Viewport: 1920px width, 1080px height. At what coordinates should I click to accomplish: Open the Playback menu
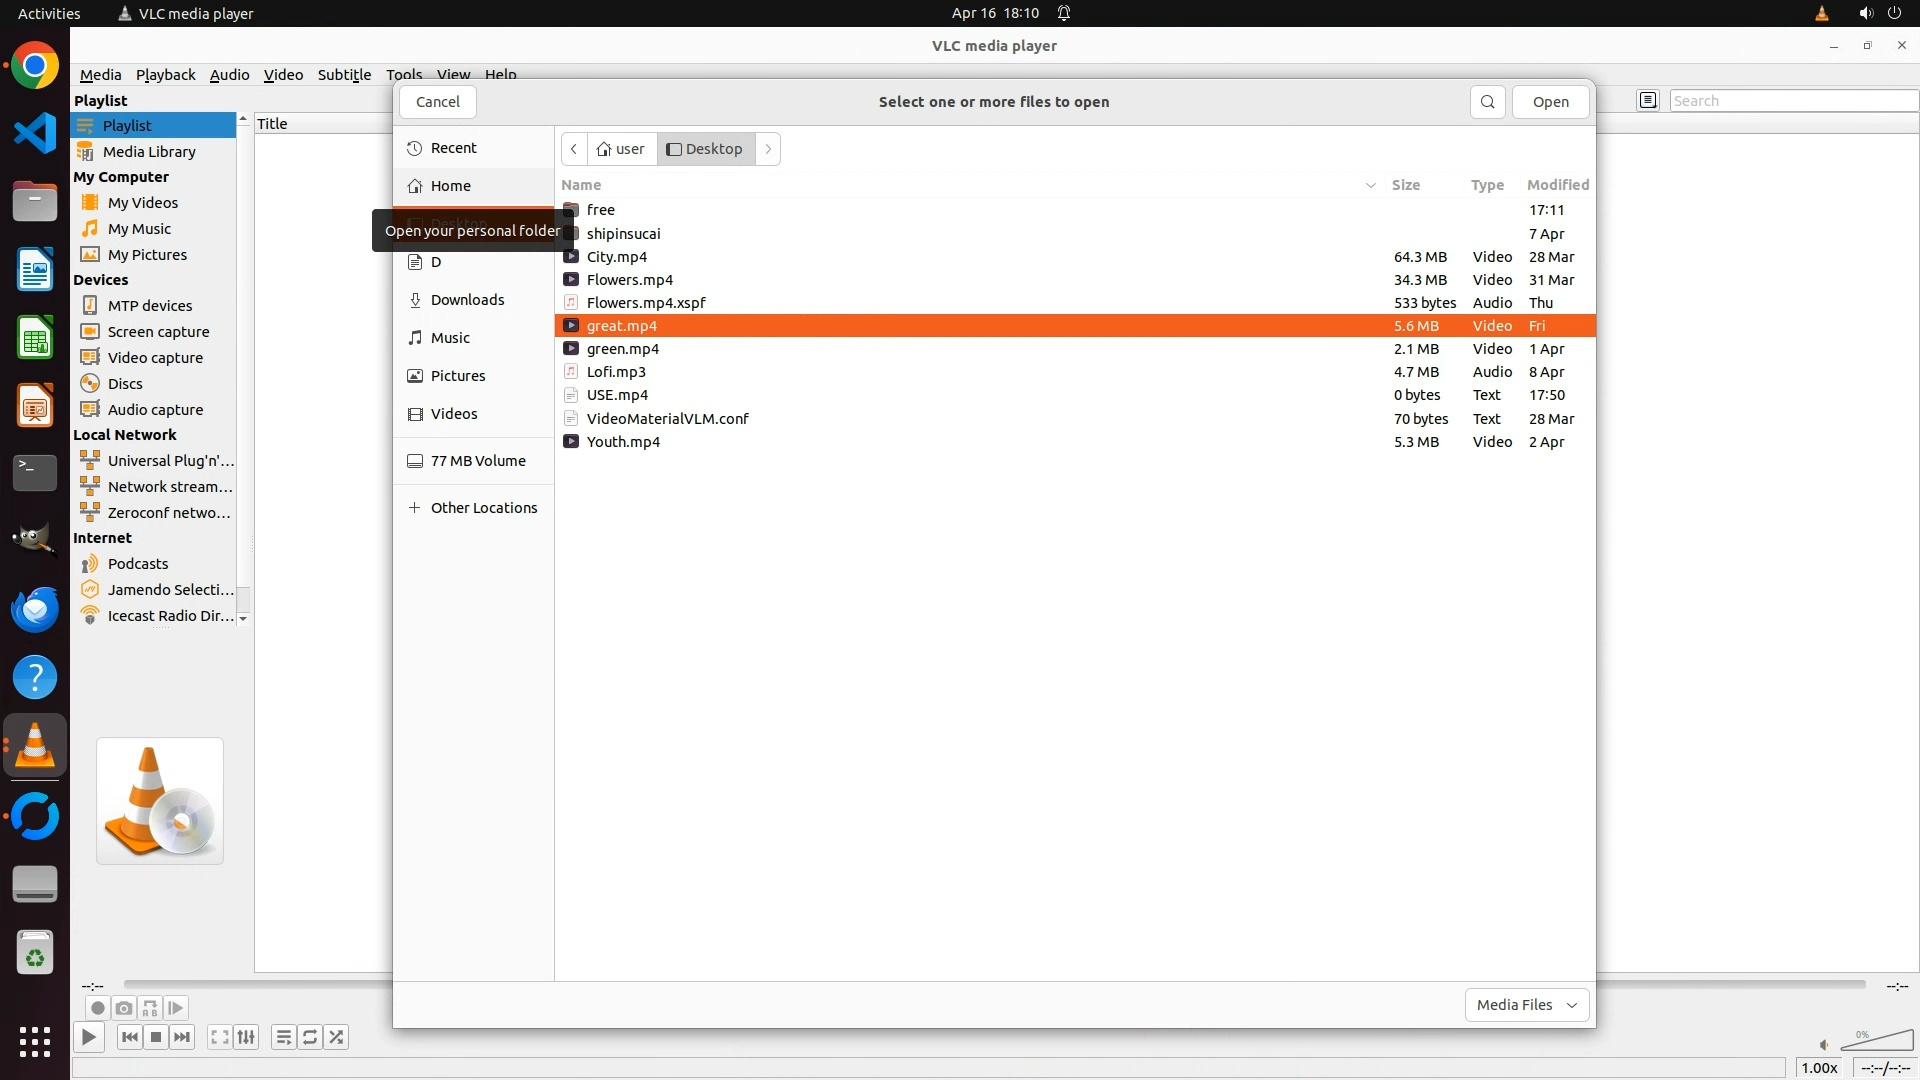pyautogui.click(x=165, y=75)
